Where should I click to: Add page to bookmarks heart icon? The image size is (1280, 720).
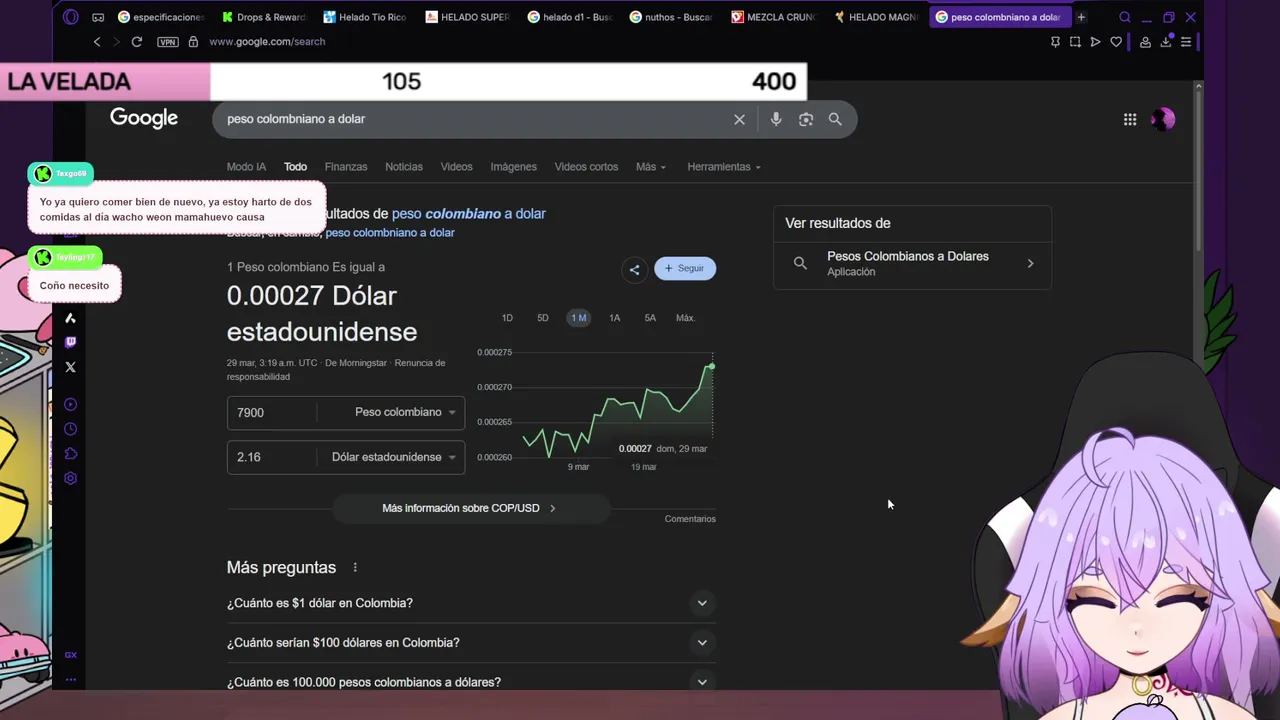coord(1116,41)
